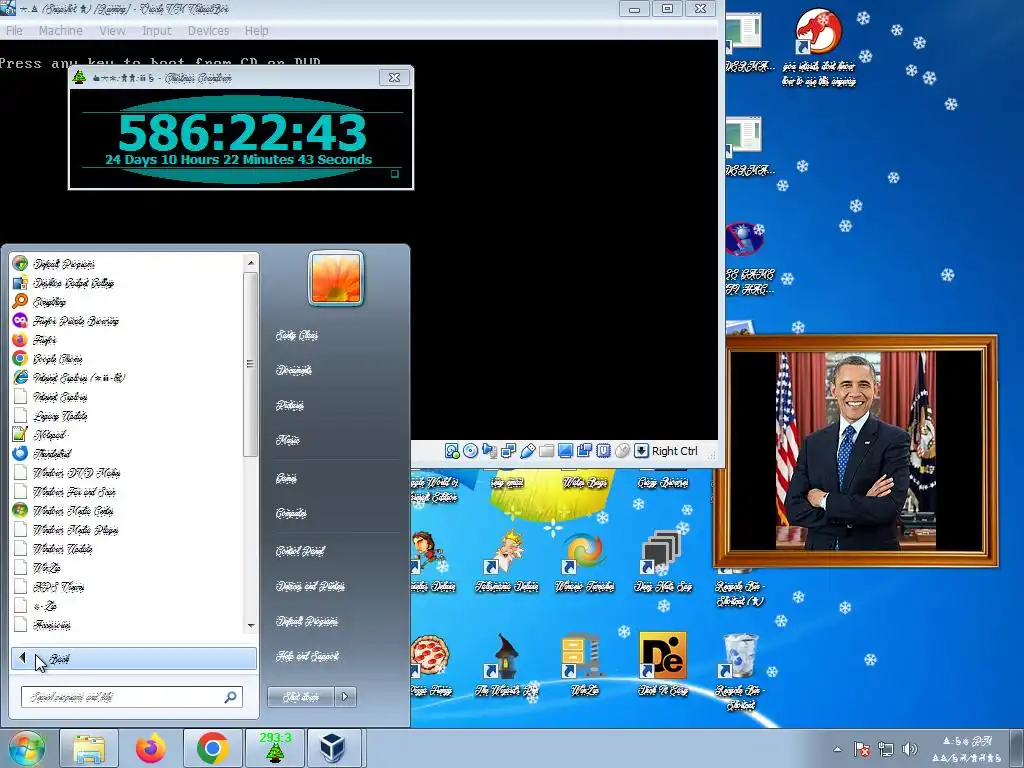1024x768 pixels.
Task: Open the Help menu in VirtualBox
Action: [x=257, y=31]
